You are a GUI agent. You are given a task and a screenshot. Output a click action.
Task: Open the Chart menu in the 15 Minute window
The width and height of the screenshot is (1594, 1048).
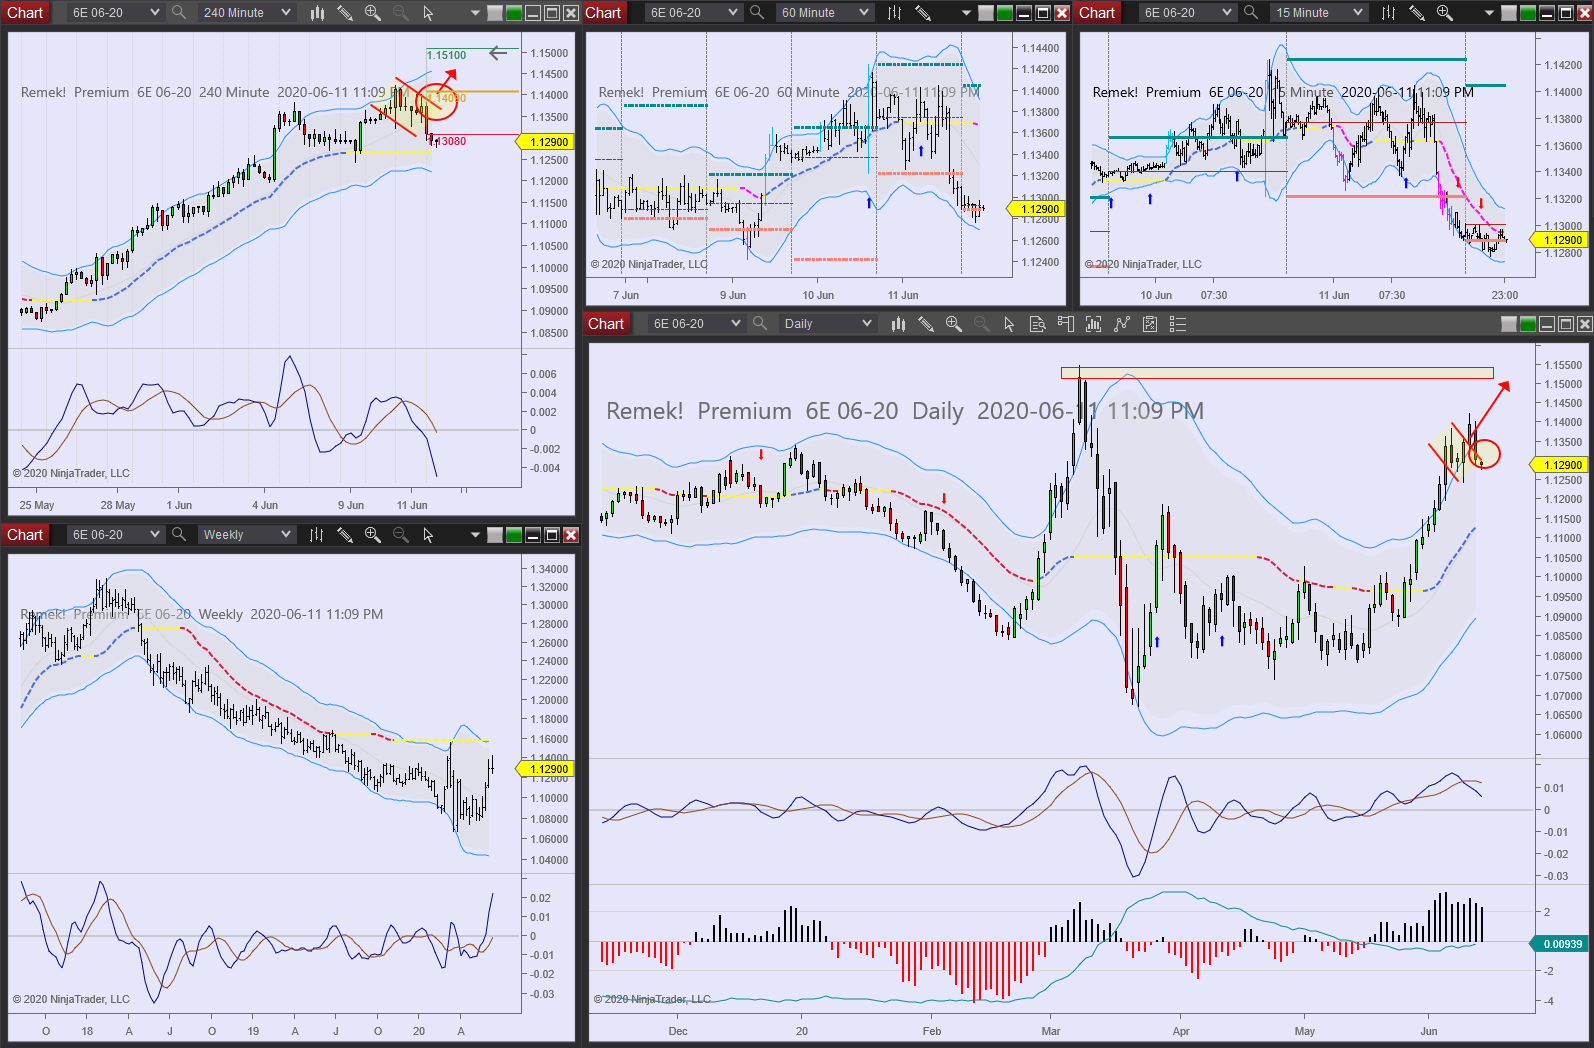1097,12
